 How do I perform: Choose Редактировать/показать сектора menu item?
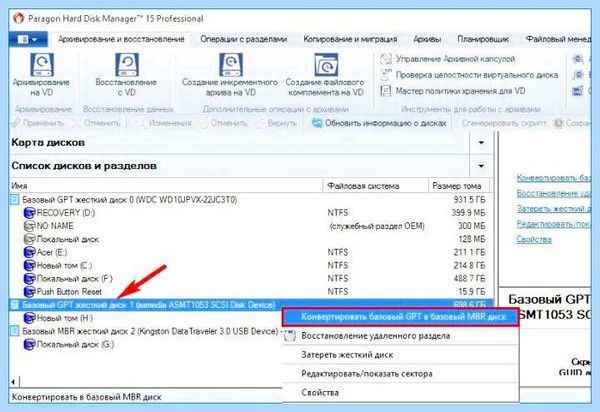401,374
